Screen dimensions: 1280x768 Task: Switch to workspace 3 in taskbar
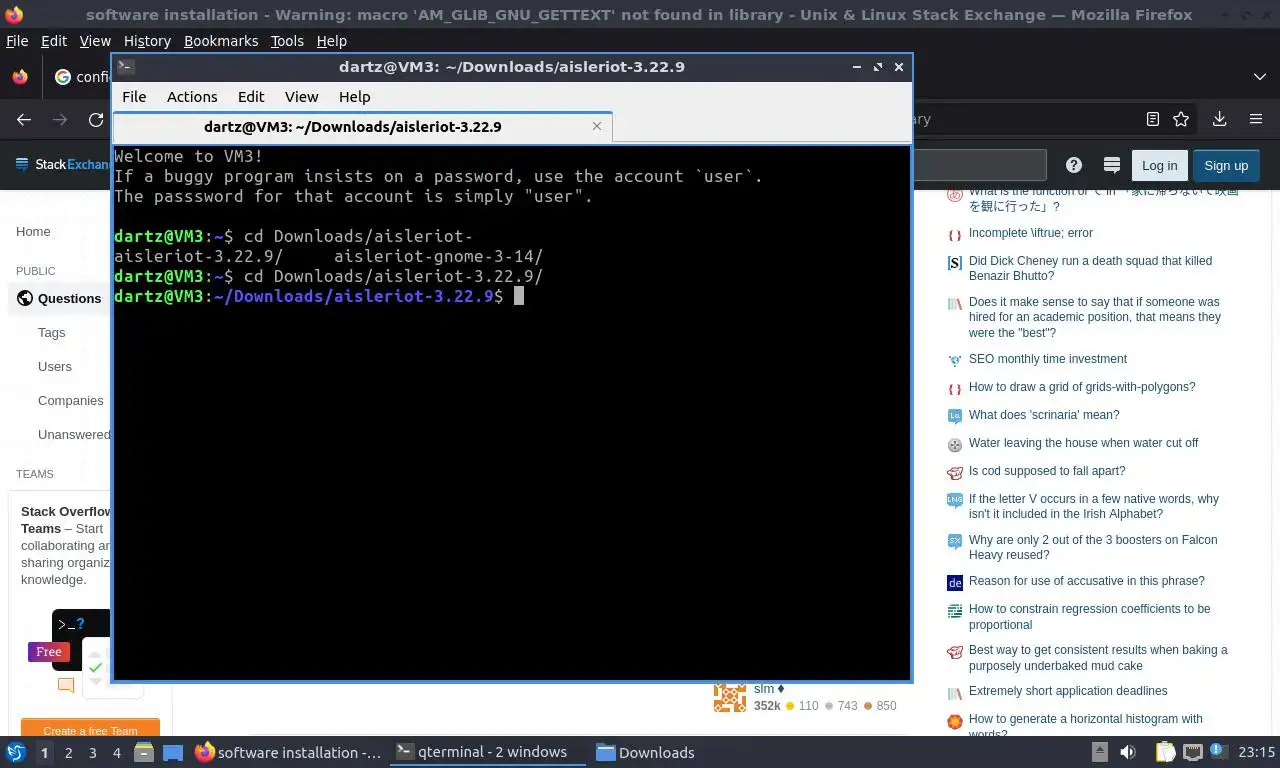pos(92,752)
